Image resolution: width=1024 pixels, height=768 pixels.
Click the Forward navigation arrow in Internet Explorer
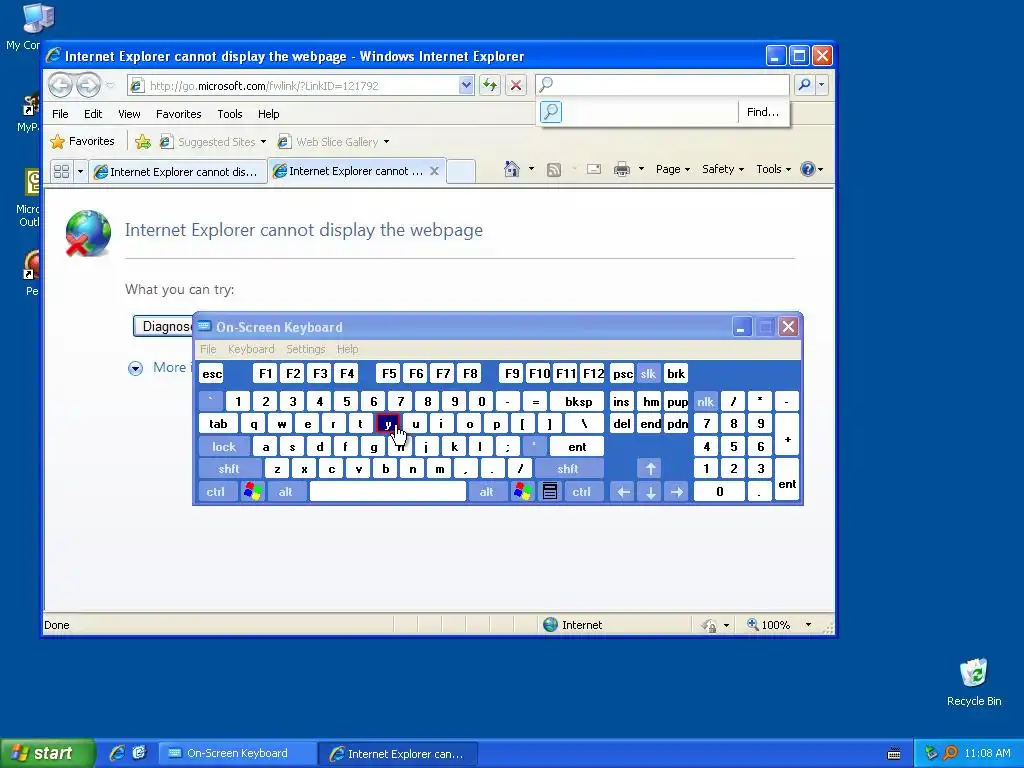tap(88, 85)
